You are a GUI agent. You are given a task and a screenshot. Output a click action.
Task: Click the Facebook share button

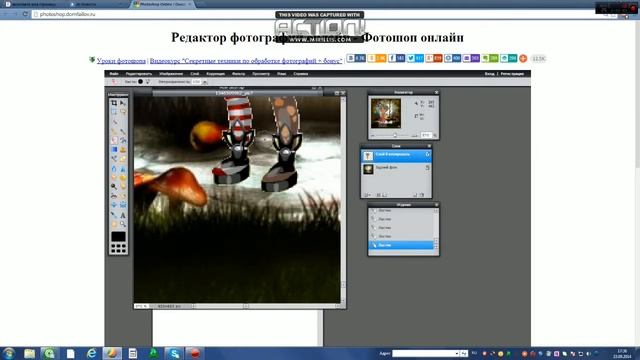pos(396,58)
